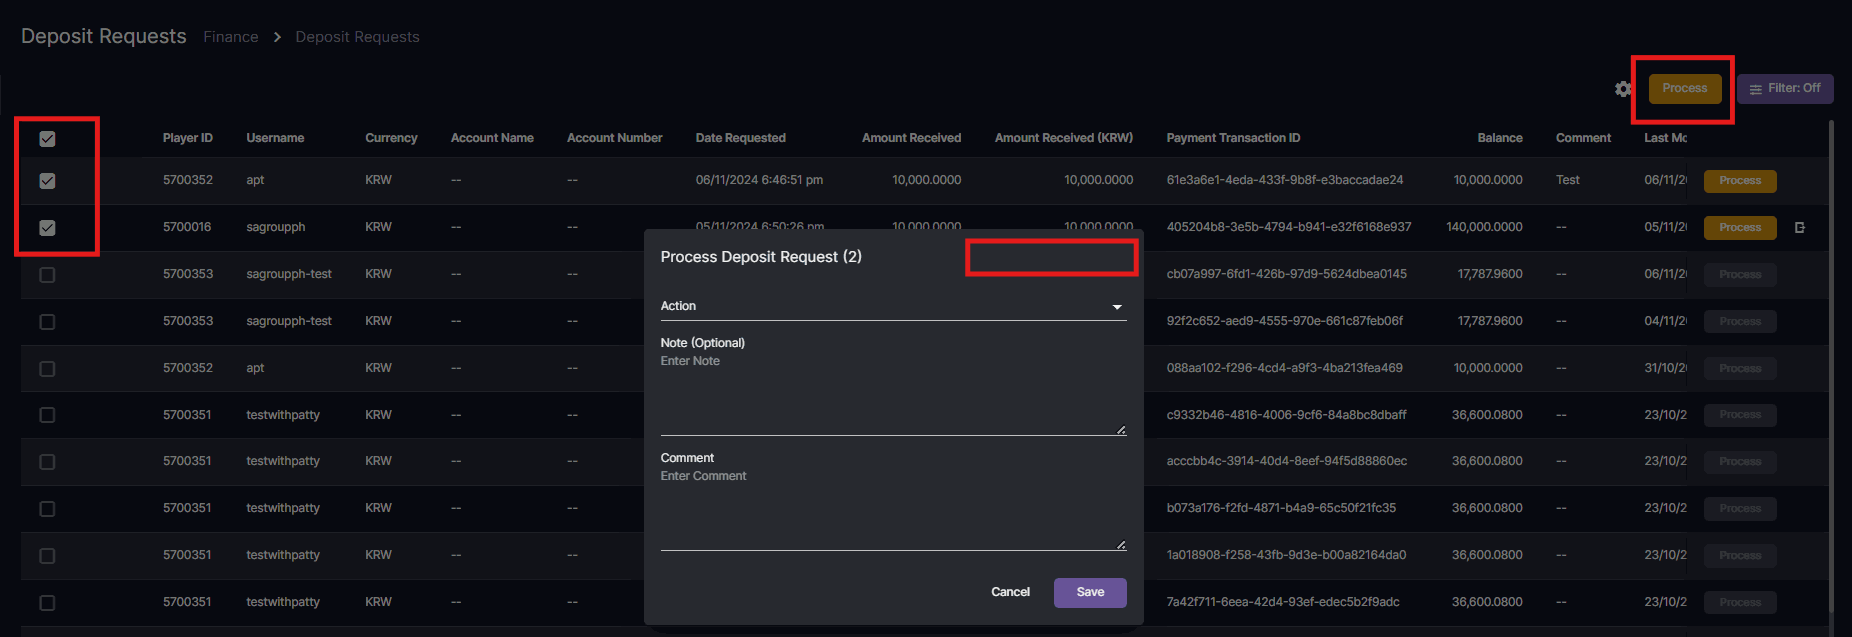Cancel the Process Deposit Request dialog
This screenshot has width=1852, height=637.
pos(1010,592)
